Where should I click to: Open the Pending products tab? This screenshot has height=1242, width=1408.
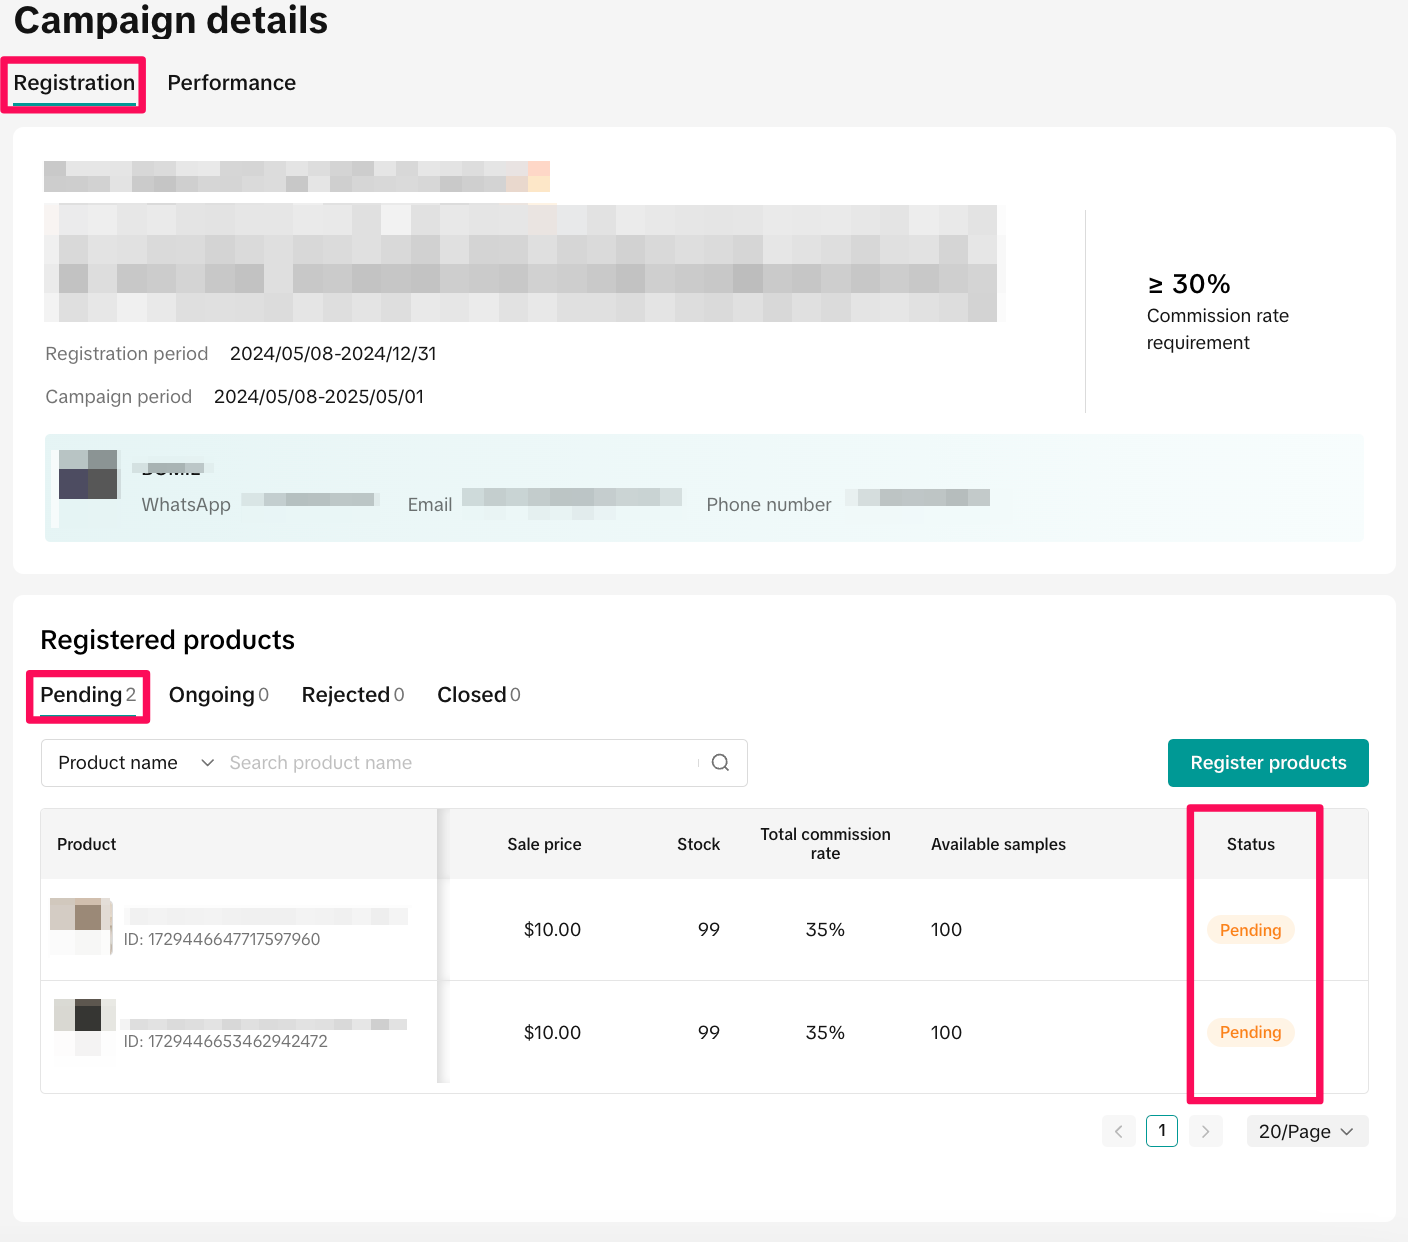87,695
